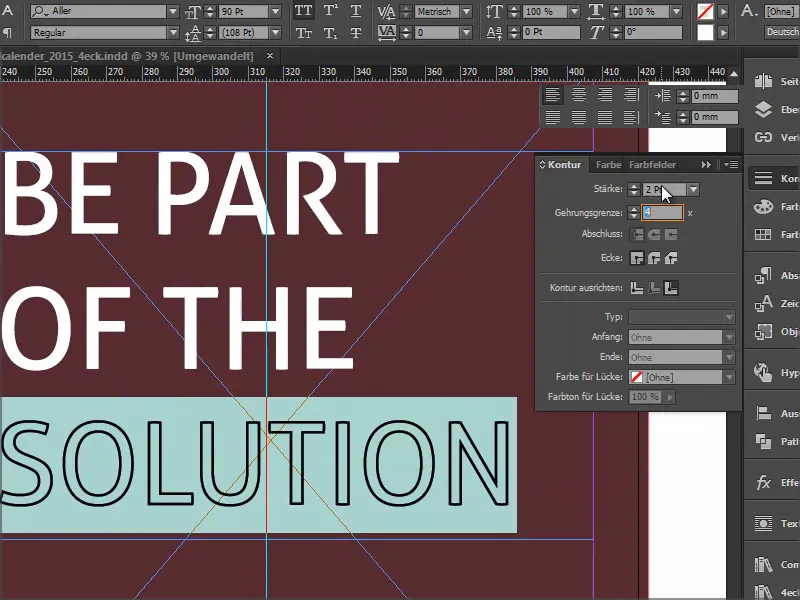Screen dimensions: 800x600
Task: Toggle Small Caps (Tт) formatting
Action: pyautogui.click(x=304, y=33)
